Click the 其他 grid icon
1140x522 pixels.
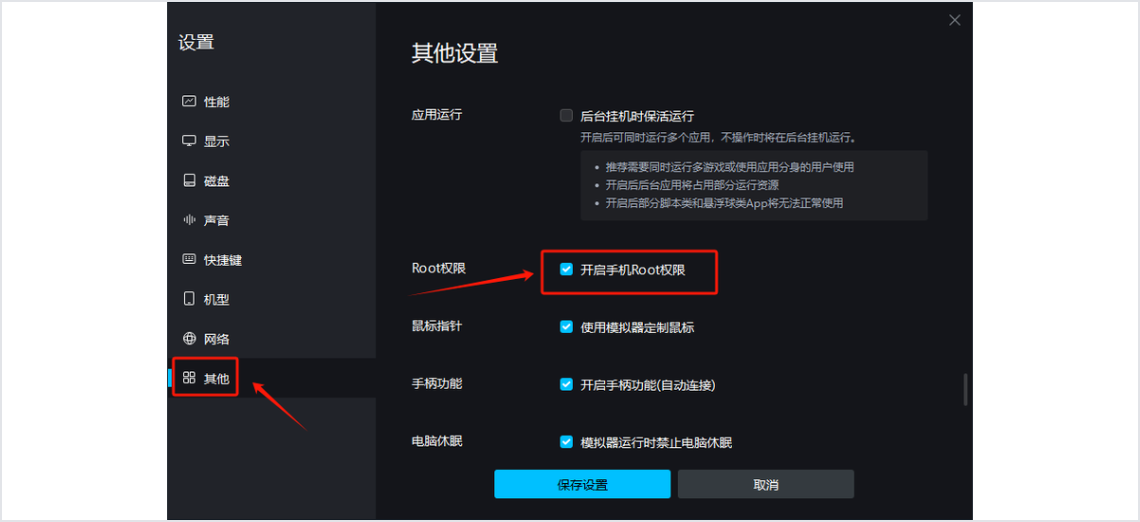(x=189, y=378)
